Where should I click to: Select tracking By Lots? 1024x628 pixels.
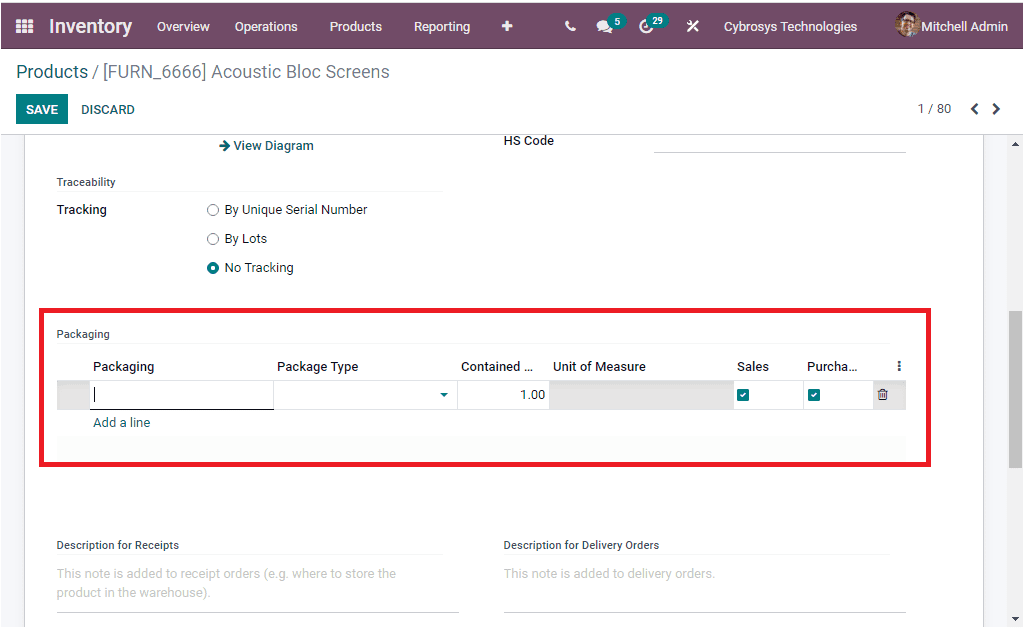[x=213, y=238]
